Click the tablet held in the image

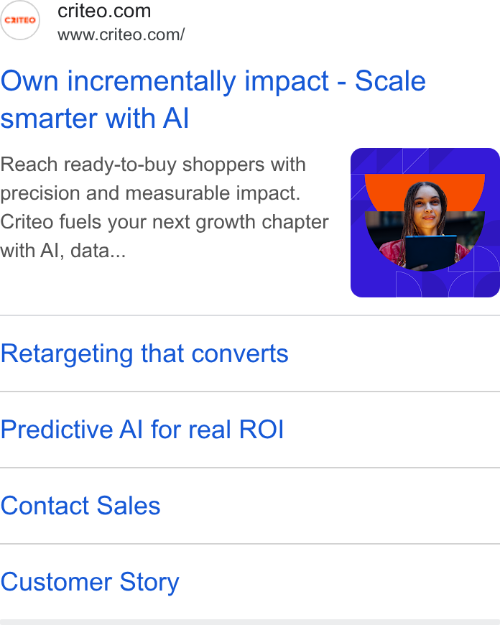[431, 252]
